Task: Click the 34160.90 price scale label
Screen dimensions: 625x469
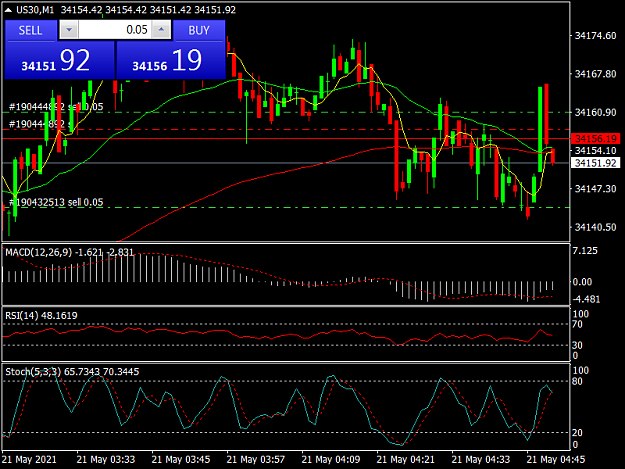Action: pyautogui.click(x=596, y=112)
